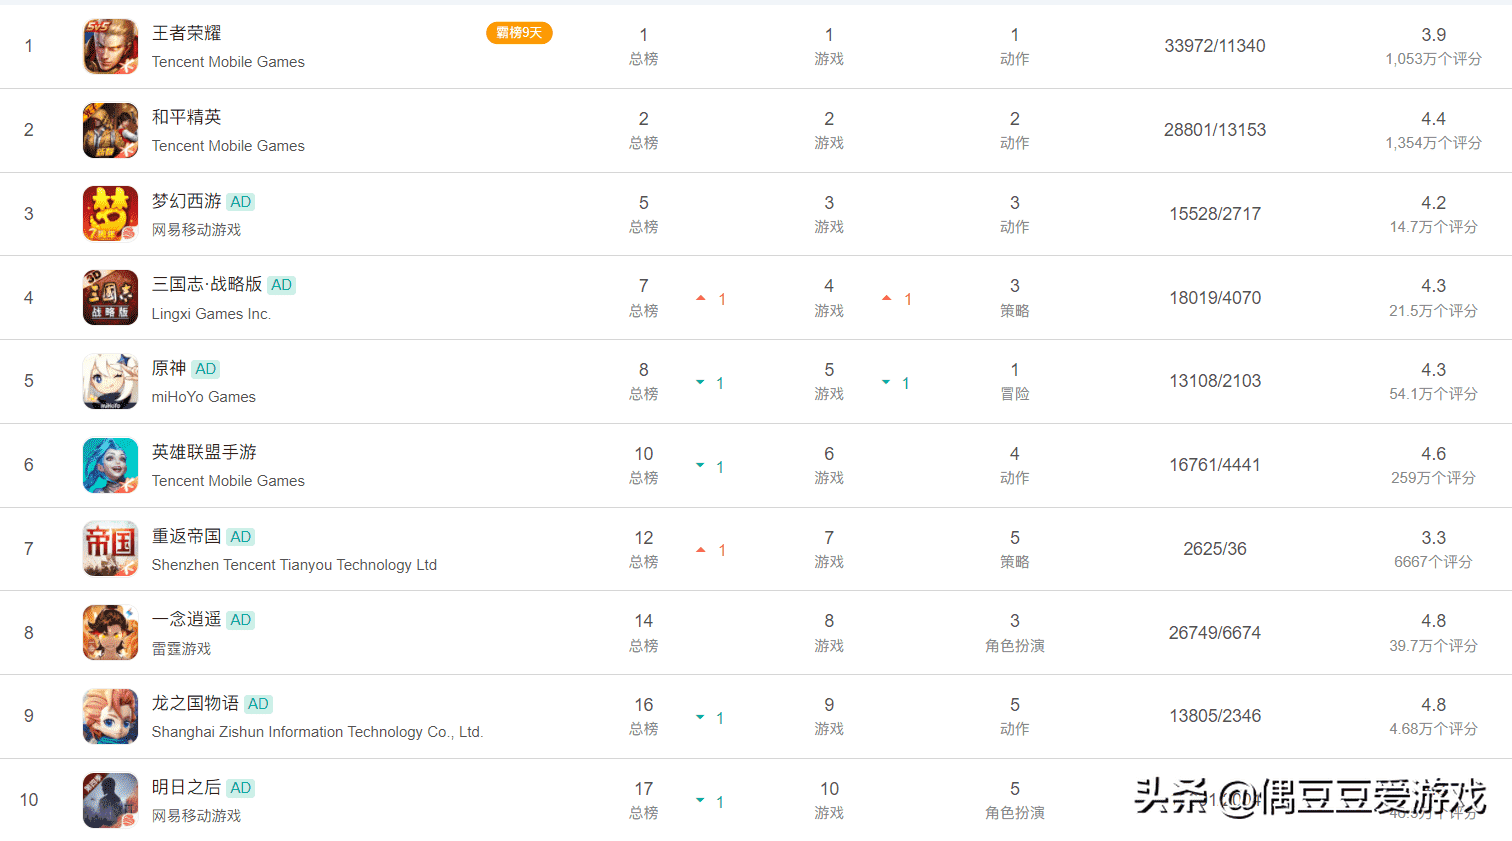Image resolution: width=1512 pixels, height=841 pixels.
Task: Click the 54.1万个评分 rating count
Action: (1433, 394)
